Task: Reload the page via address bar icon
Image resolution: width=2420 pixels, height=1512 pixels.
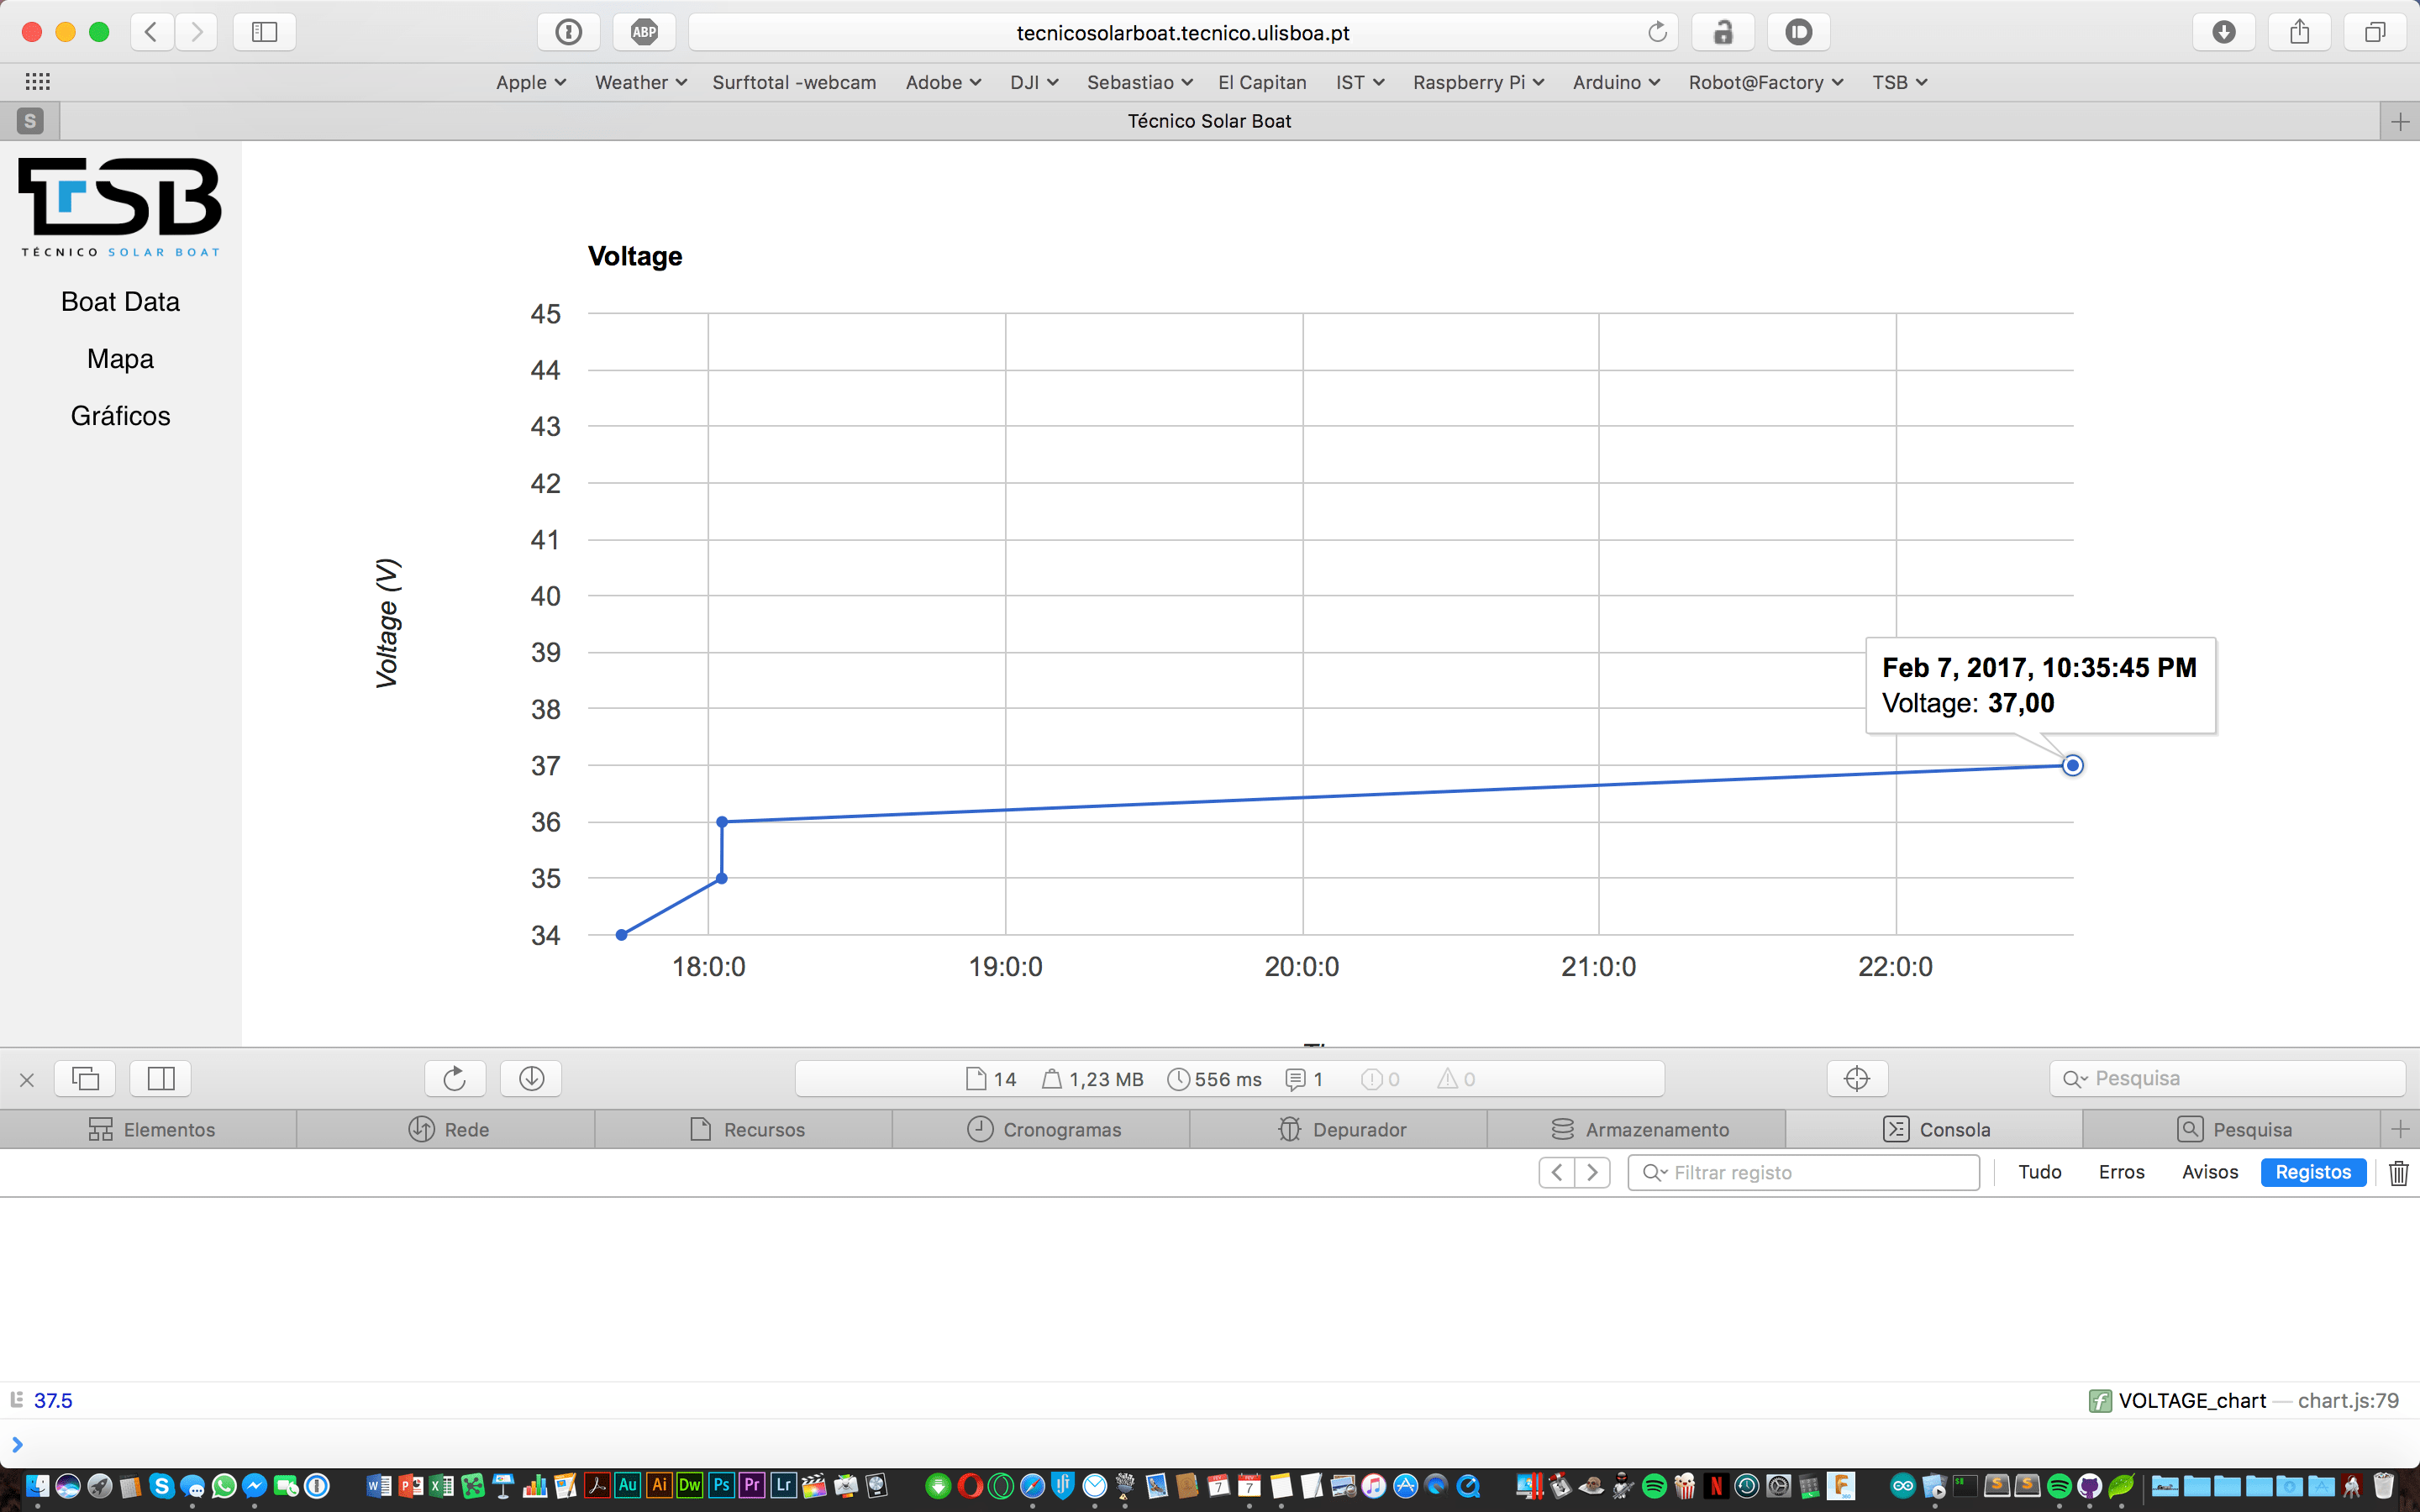Action: [1657, 32]
